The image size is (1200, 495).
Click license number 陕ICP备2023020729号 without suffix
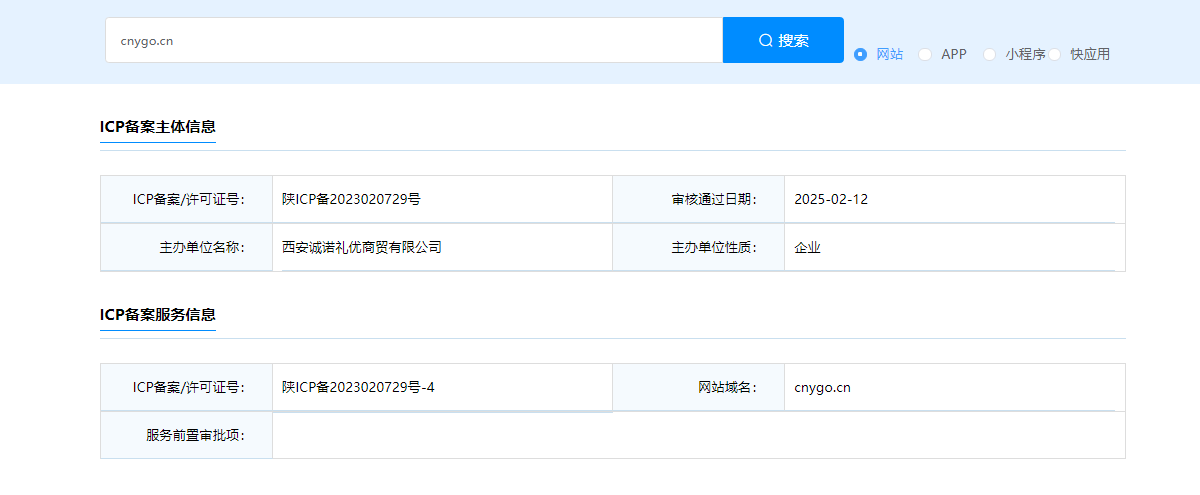click(x=351, y=199)
